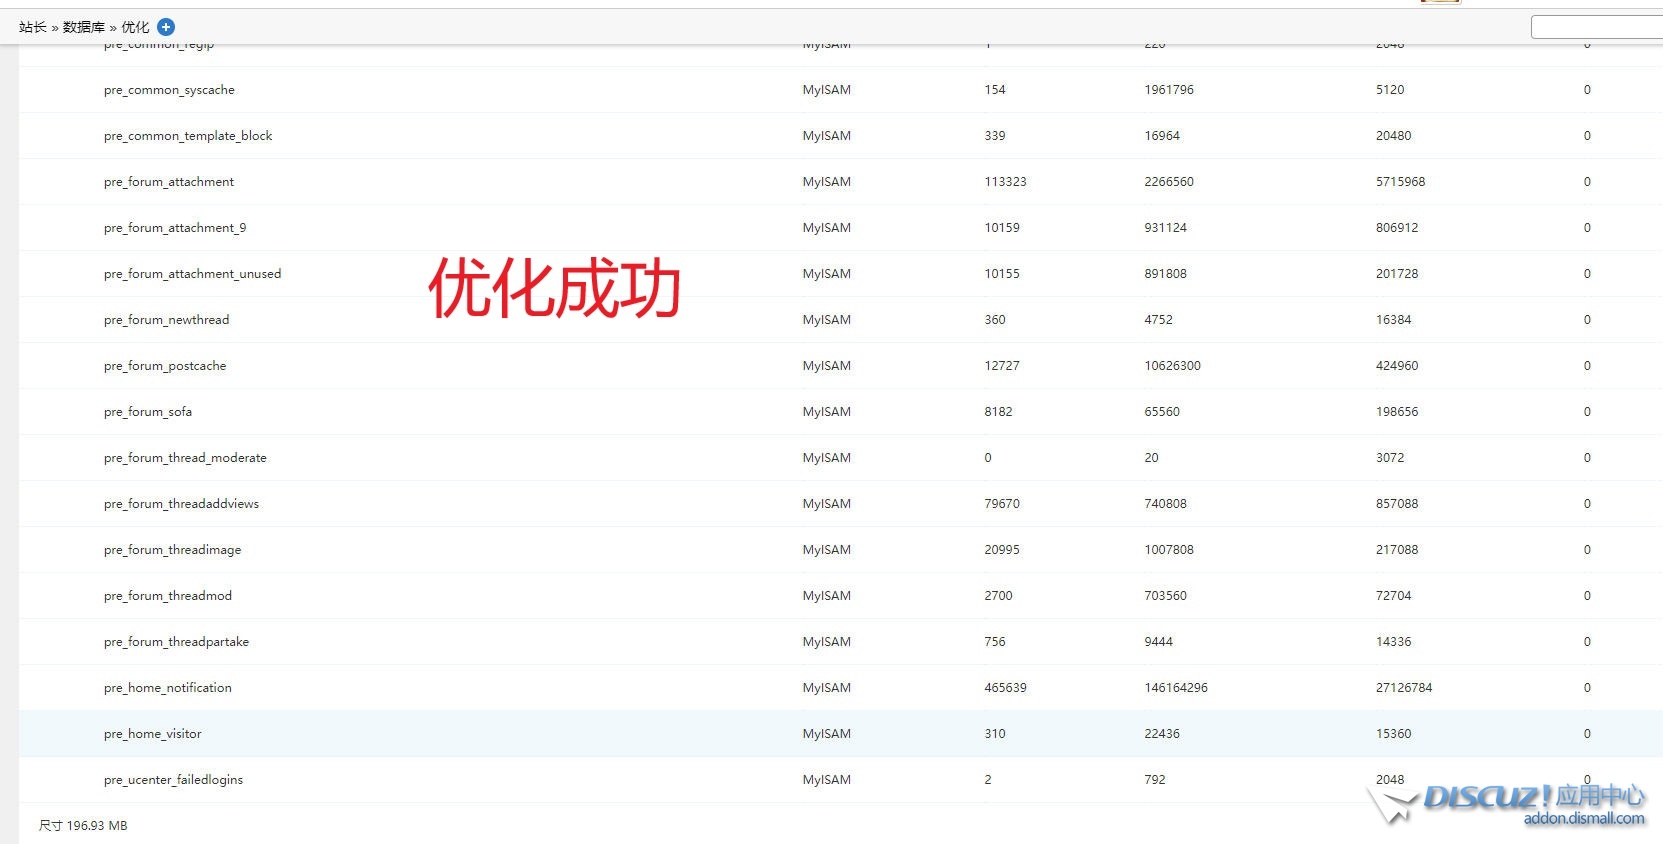Select table name pre_forum_threadmod

168,596
